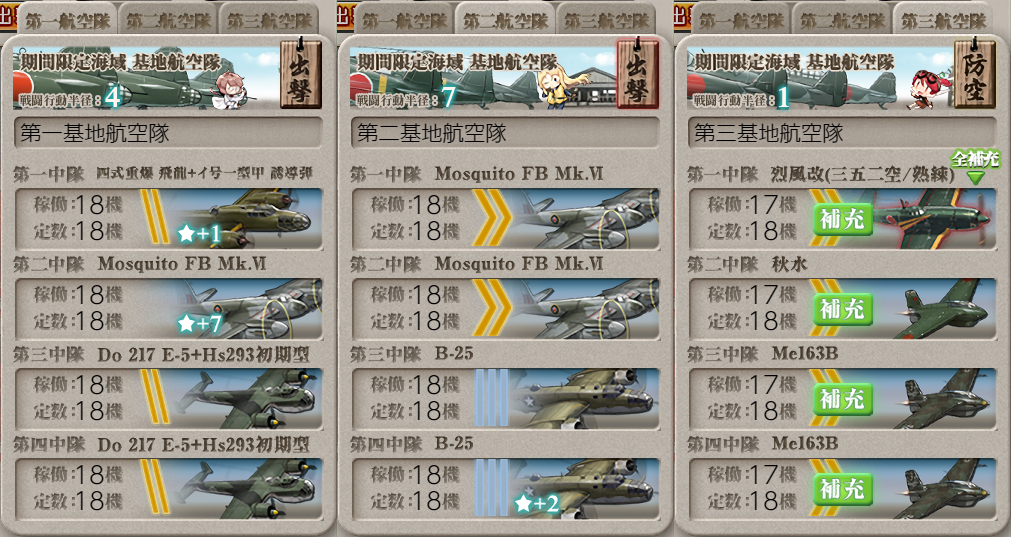Image resolution: width=1011 pixels, height=537 pixels.
Task: Click the 全補充 green down arrow
Action: (976, 177)
